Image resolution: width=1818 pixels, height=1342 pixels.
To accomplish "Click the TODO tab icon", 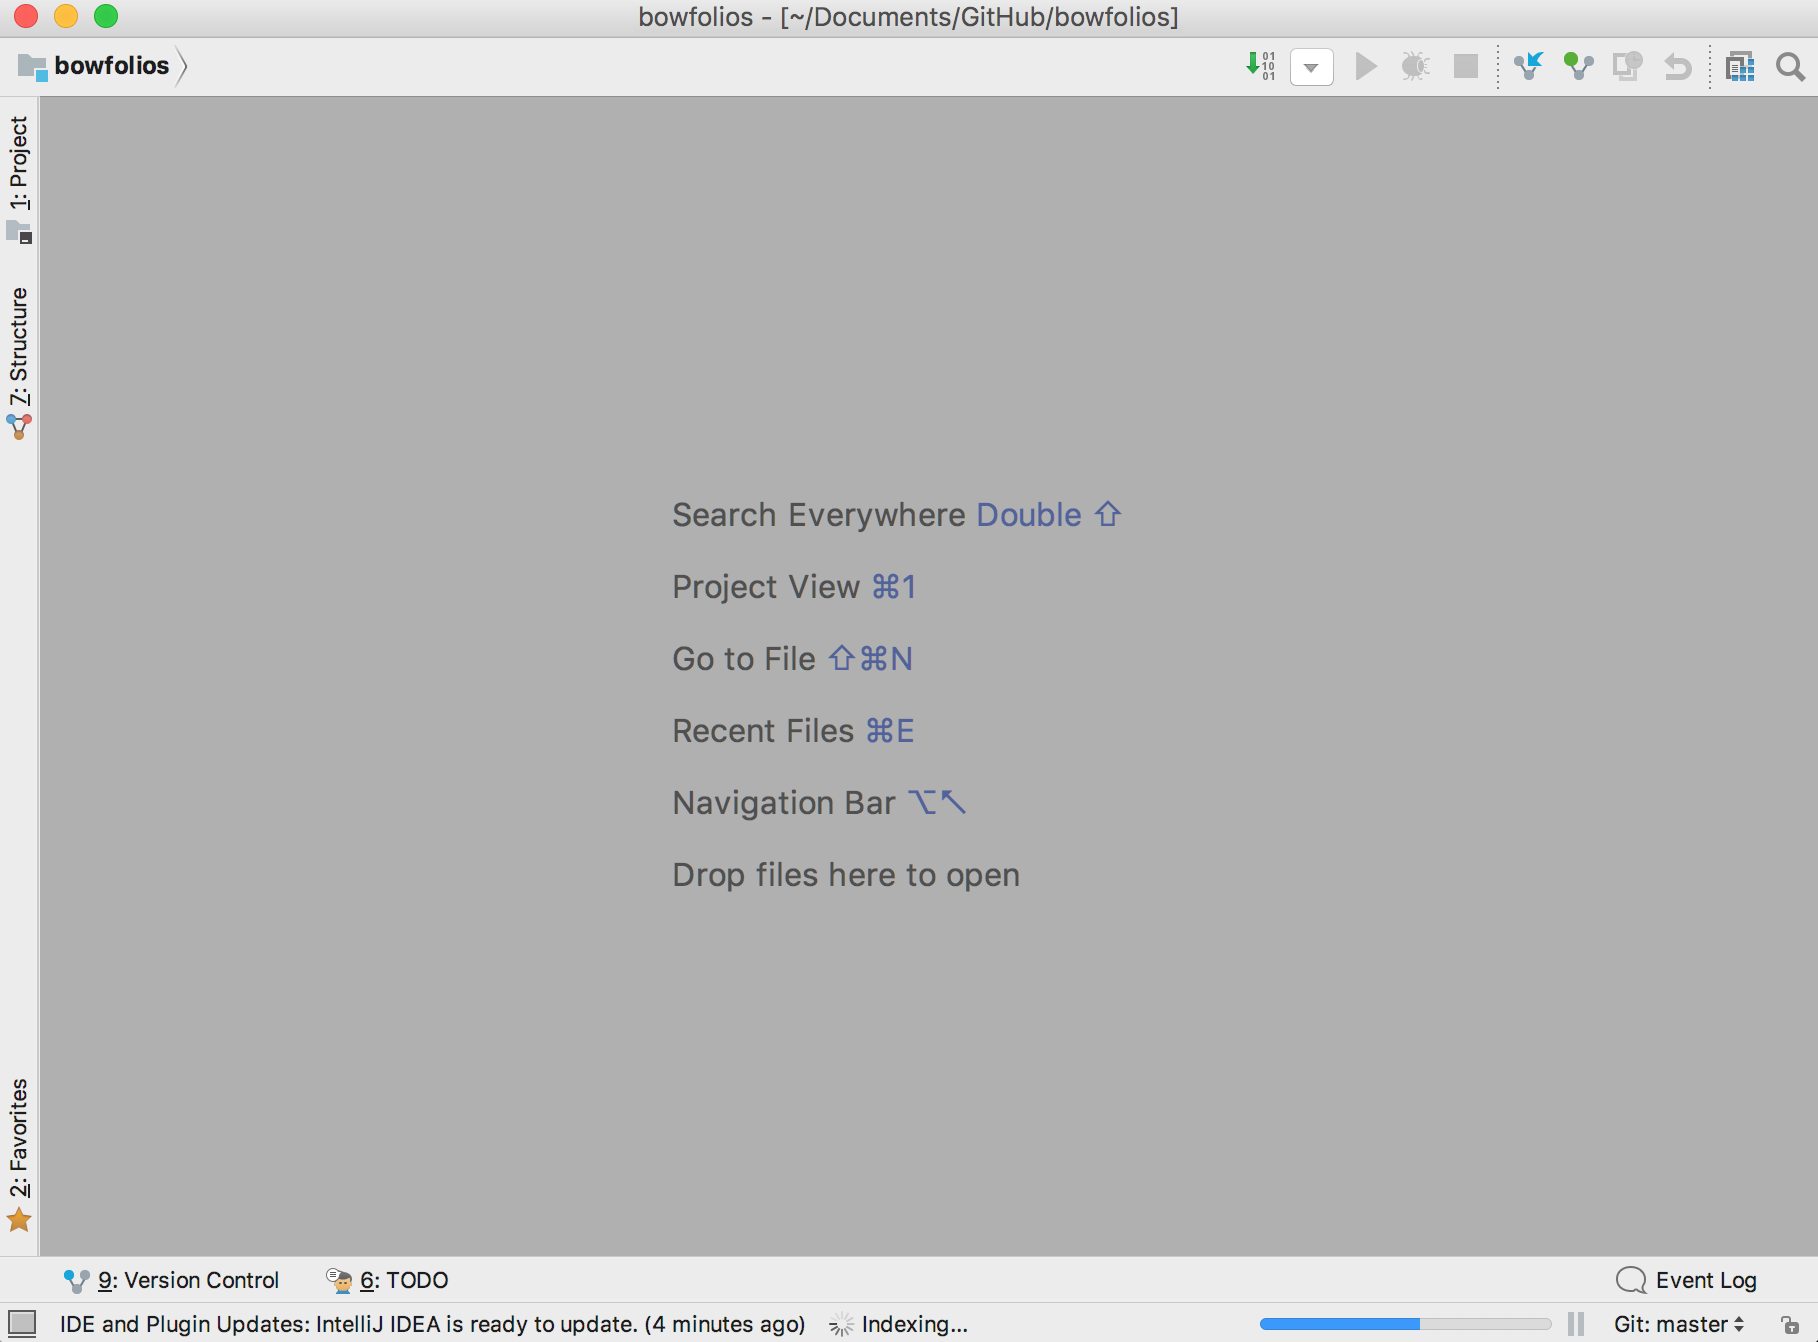I will pos(339,1280).
